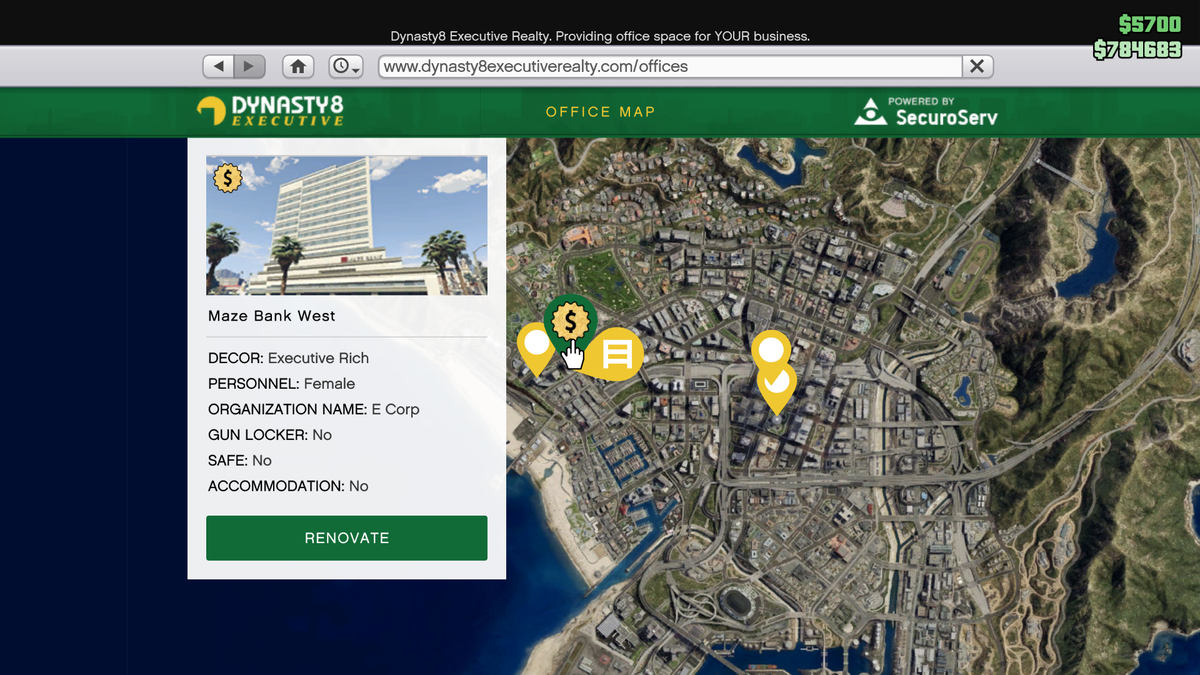
Task: Click the Dynasty8 Executive logo
Action: tap(270, 111)
